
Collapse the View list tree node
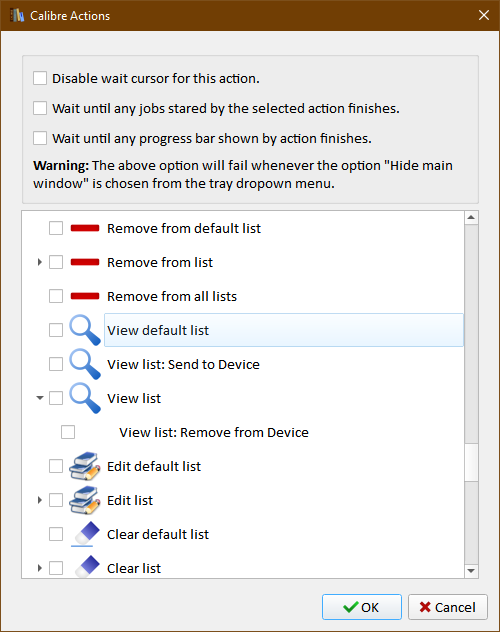[39, 398]
